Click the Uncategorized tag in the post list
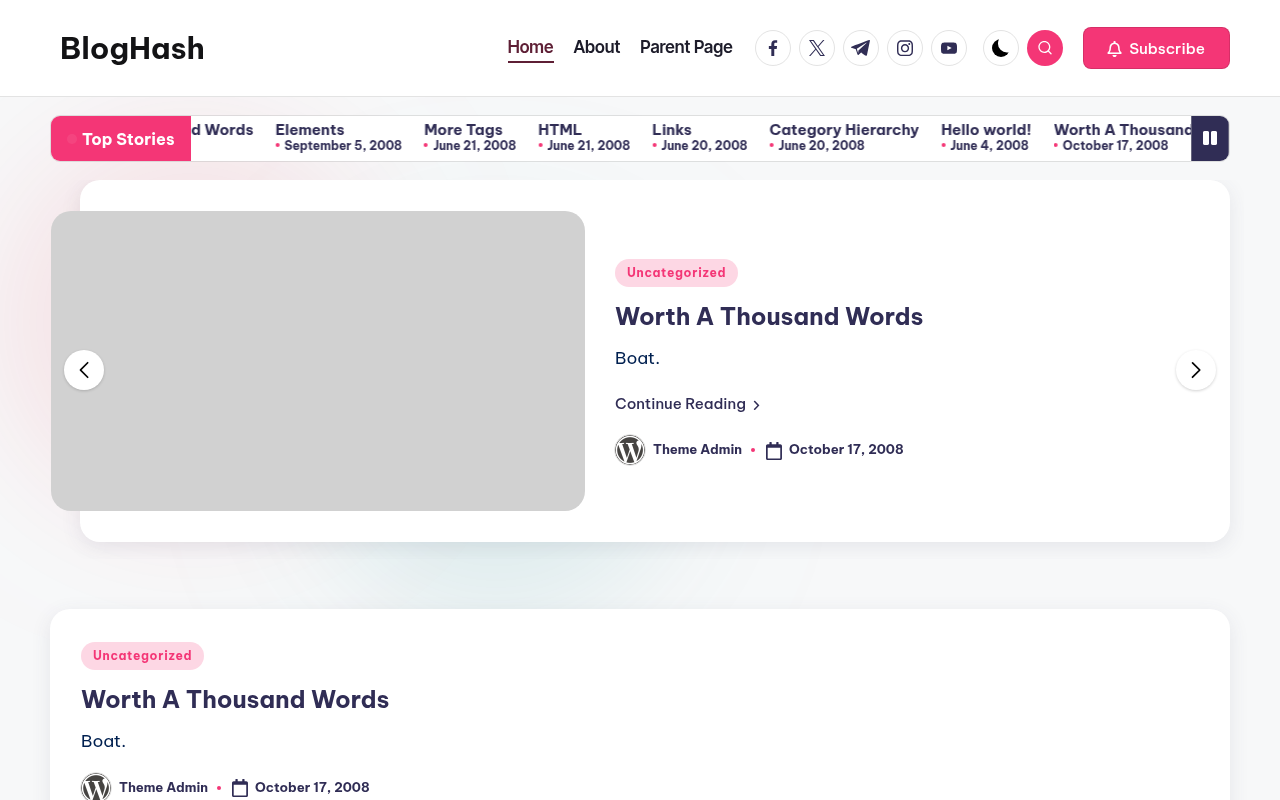This screenshot has width=1280, height=800. click(142, 656)
